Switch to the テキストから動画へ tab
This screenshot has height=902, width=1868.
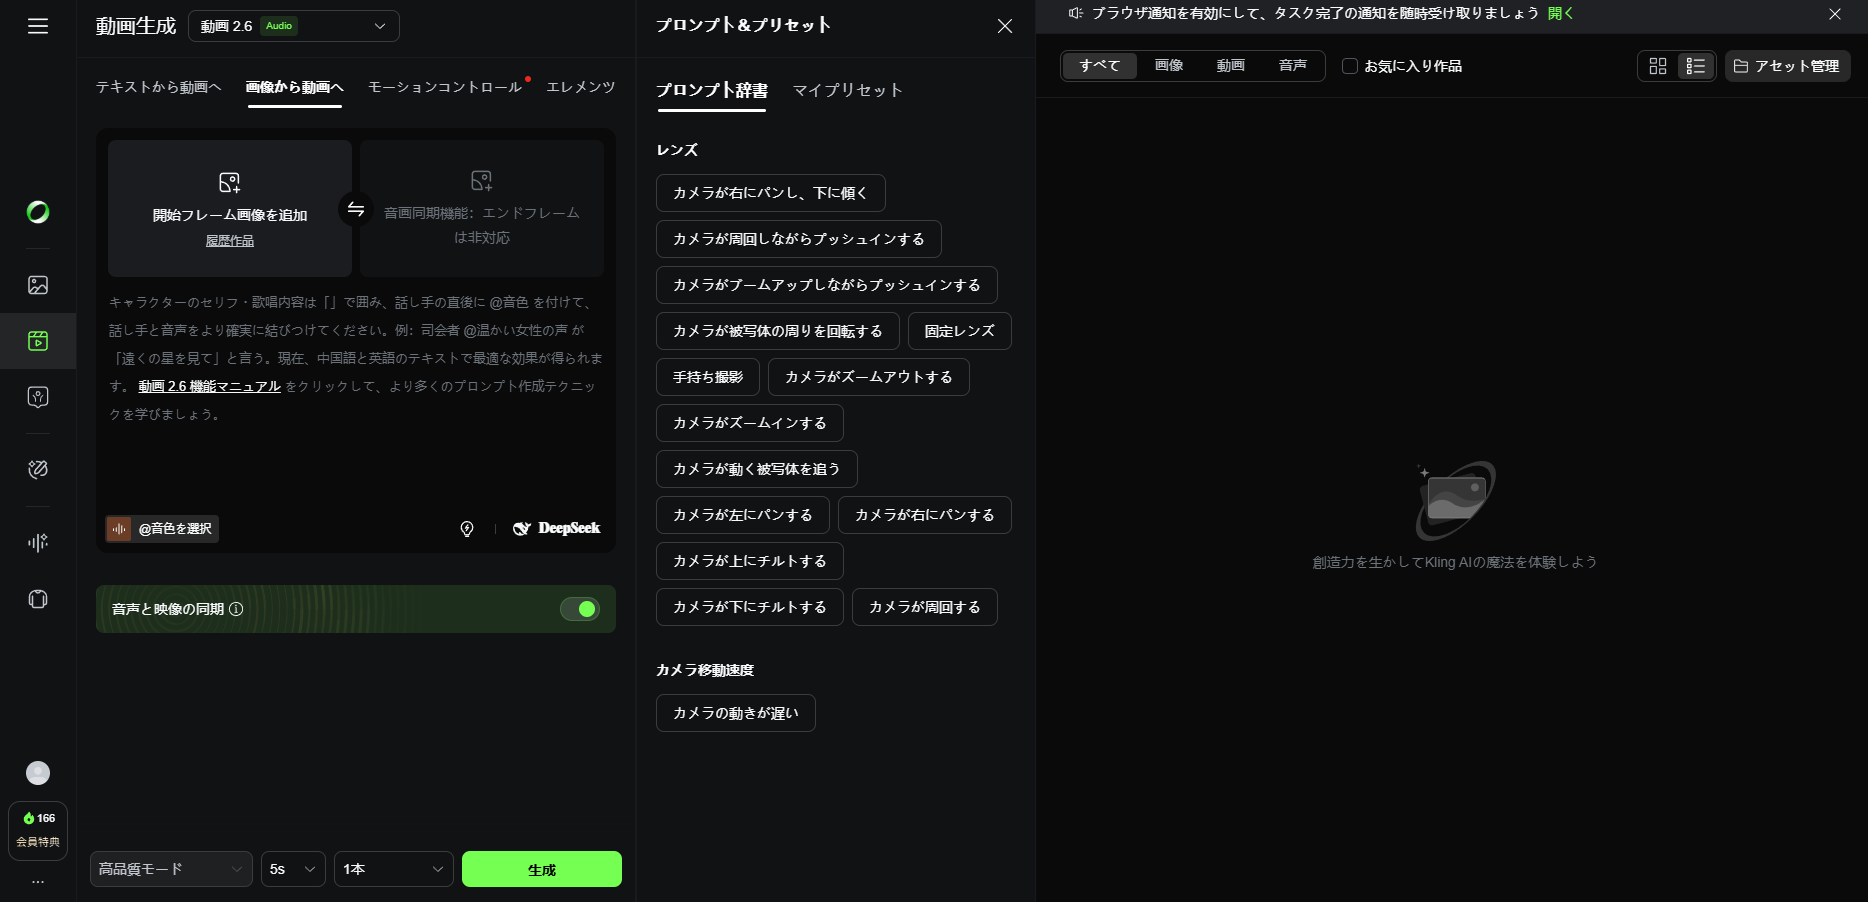pyautogui.click(x=158, y=87)
